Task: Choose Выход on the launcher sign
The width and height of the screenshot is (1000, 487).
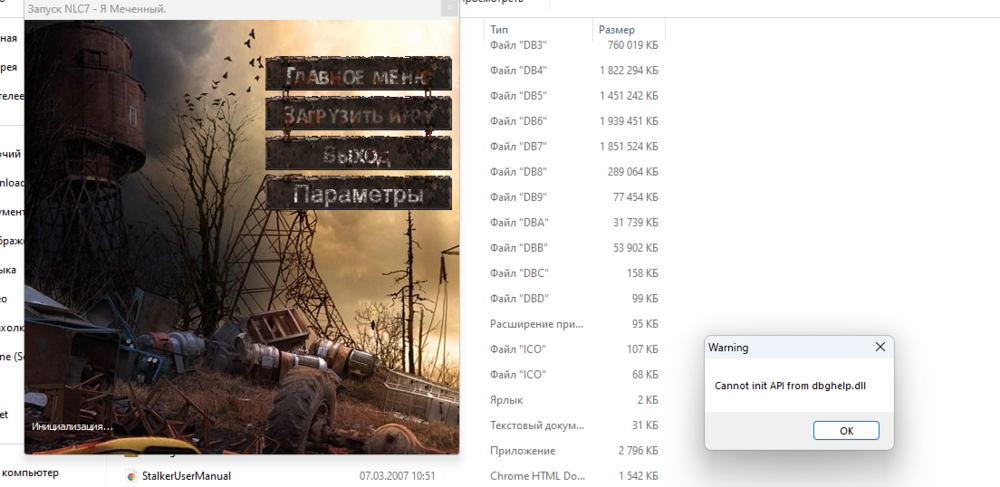Action: (358, 154)
